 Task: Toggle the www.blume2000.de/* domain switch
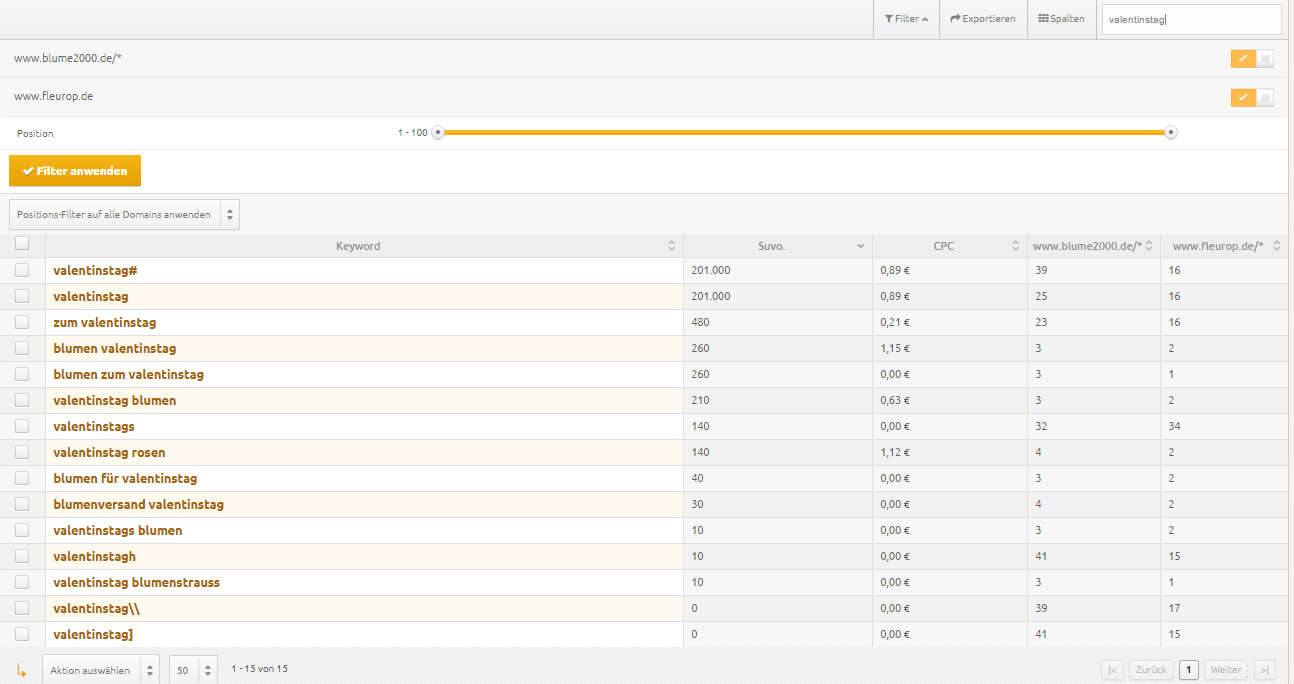pyautogui.click(x=1252, y=59)
